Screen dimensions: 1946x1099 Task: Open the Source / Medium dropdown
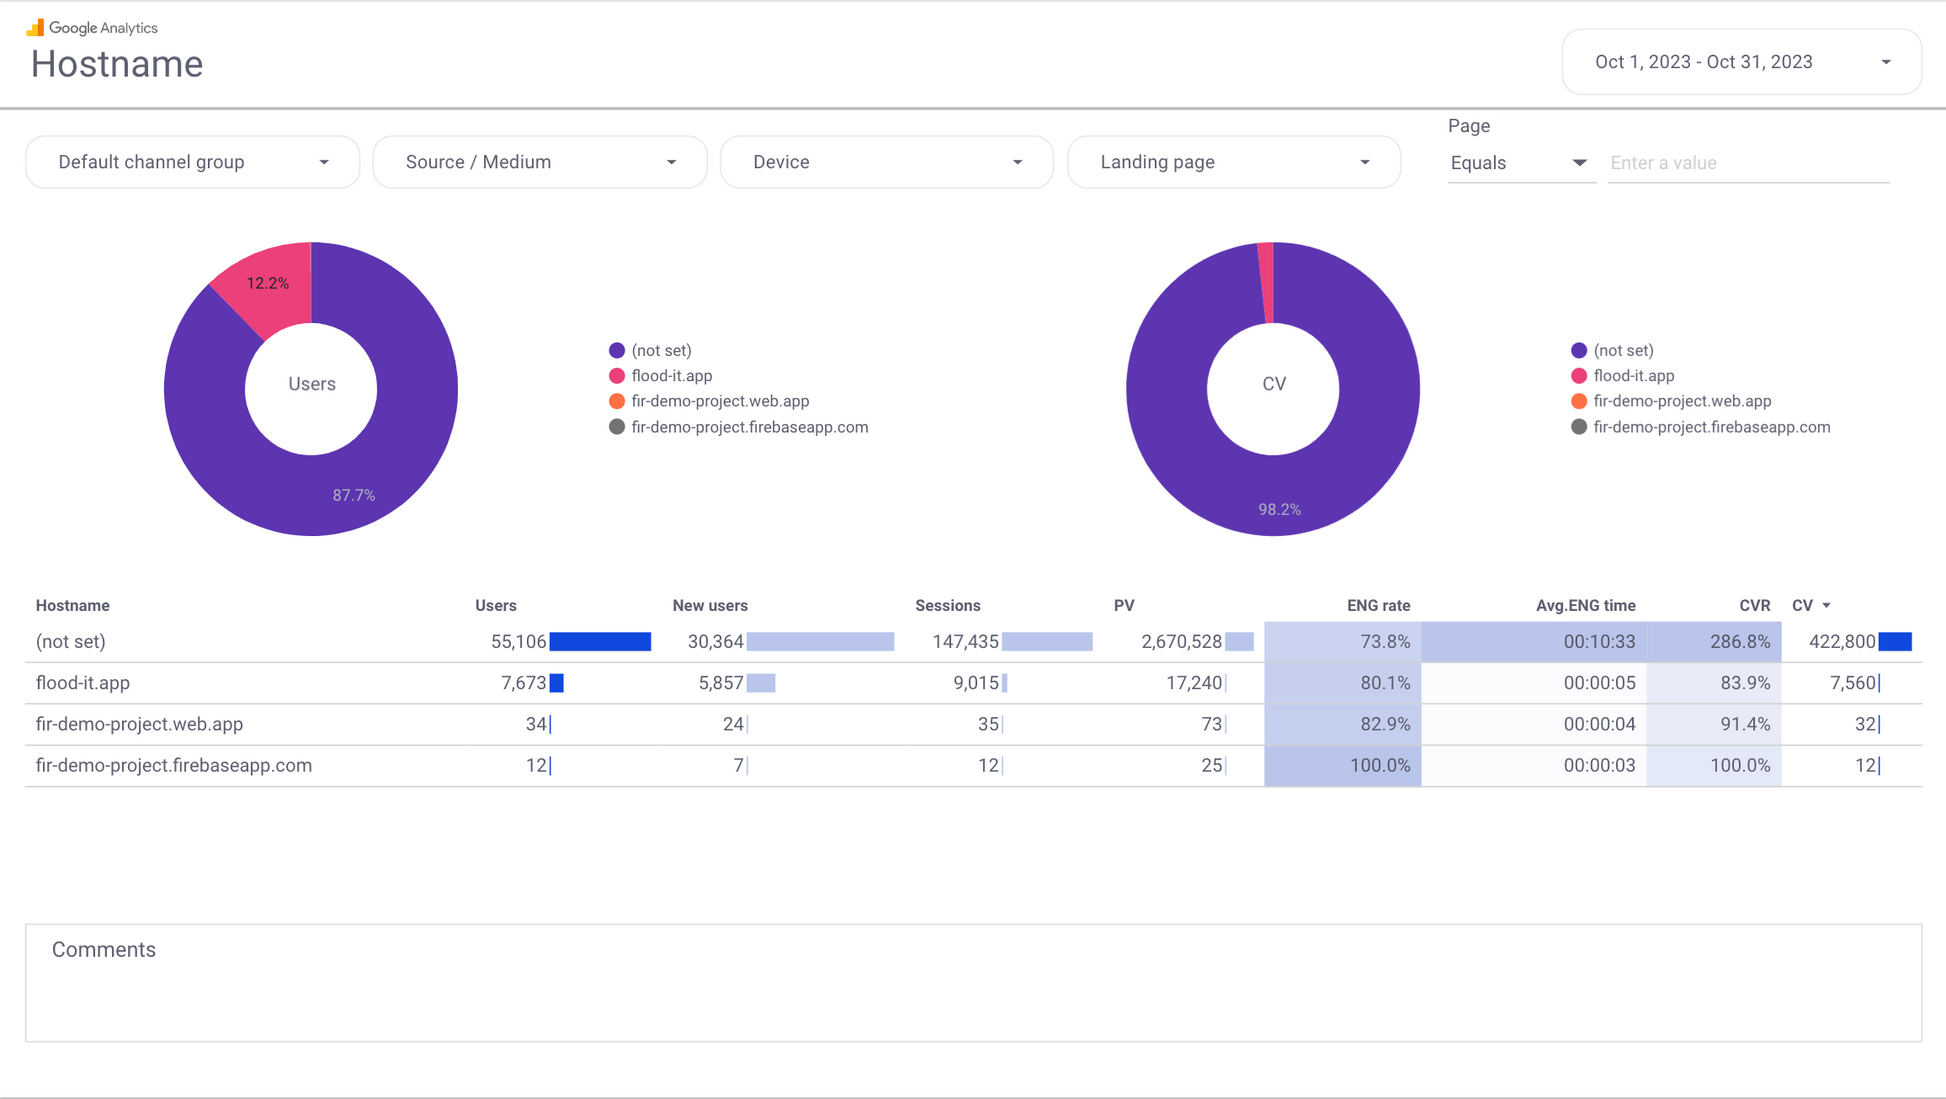[539, 162]
